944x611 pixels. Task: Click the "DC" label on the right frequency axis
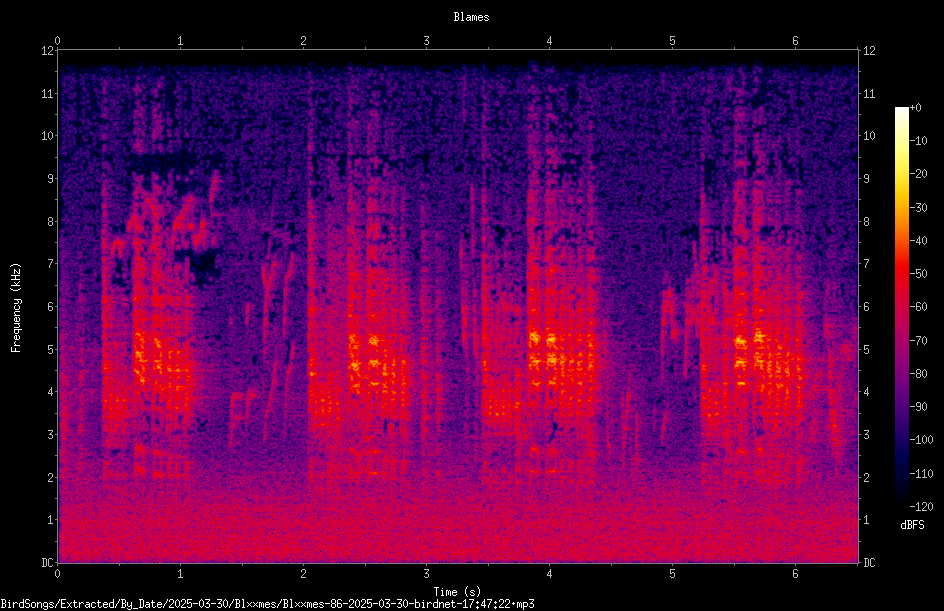click(x=869, y=563)
